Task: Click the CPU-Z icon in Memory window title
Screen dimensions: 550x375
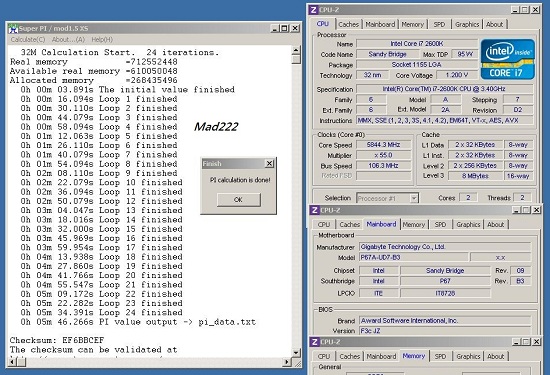Action: [315, 342]
